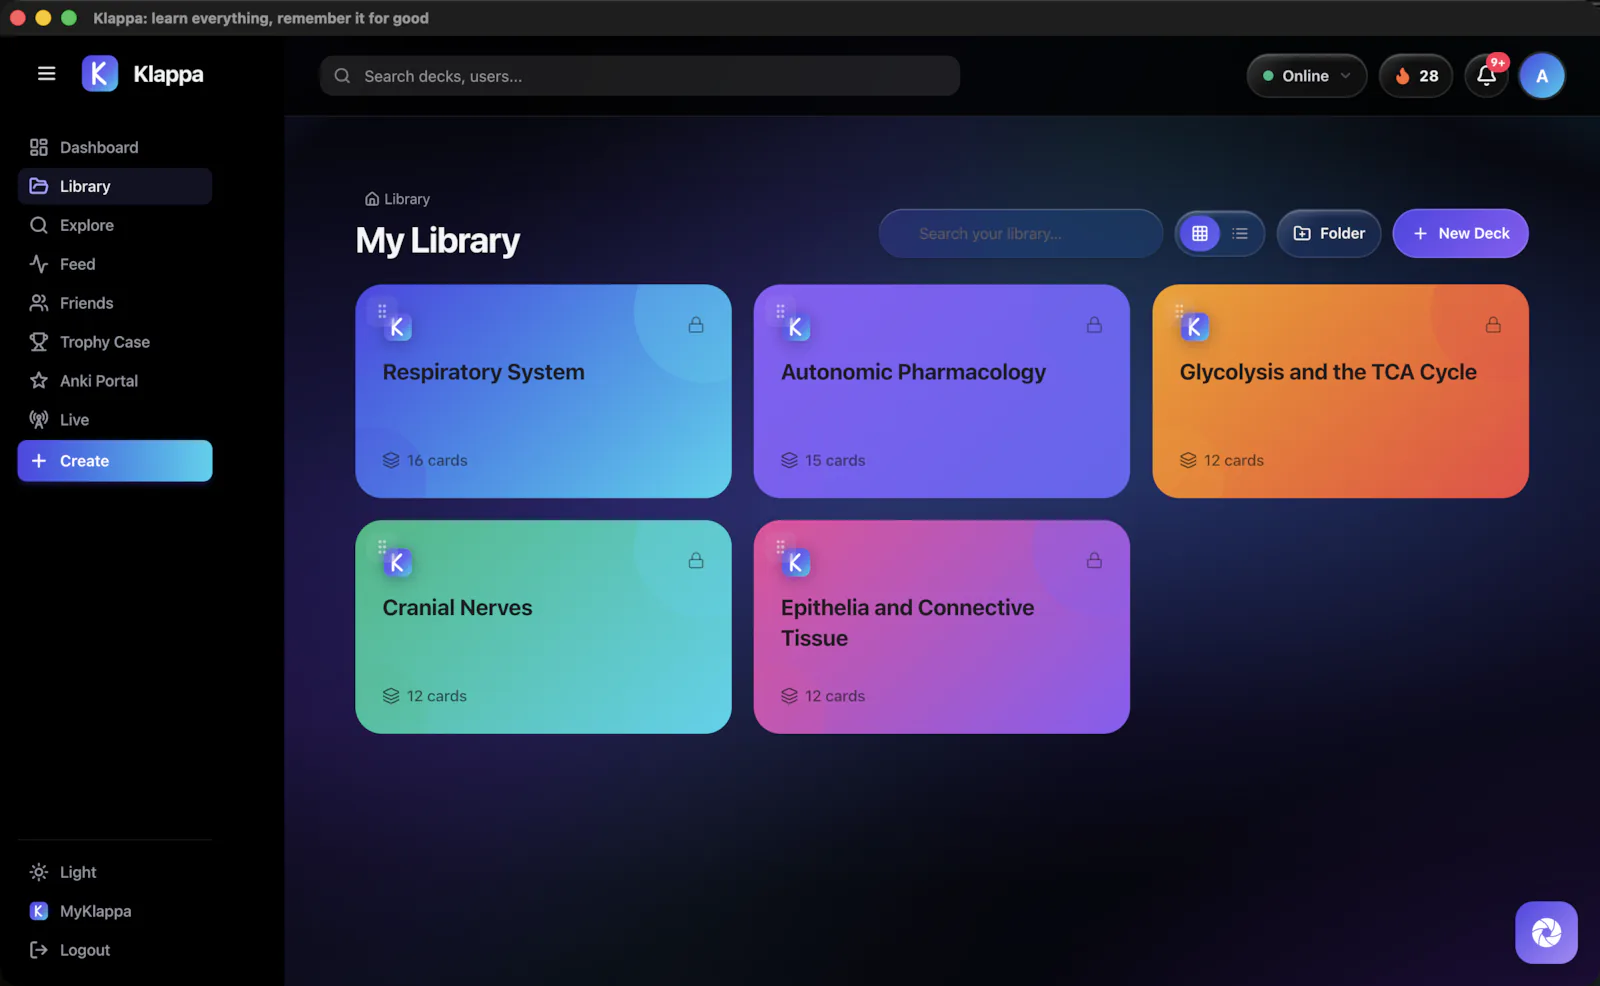Image resolution: width=1600 pixels, height=986 pixels.
Task: Click 12 cards on Epithelia deck
Action: (823, 696)
